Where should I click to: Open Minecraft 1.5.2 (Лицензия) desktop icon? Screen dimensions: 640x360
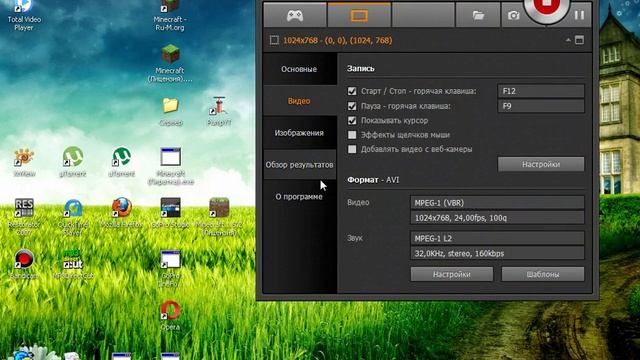pos(219,217)
